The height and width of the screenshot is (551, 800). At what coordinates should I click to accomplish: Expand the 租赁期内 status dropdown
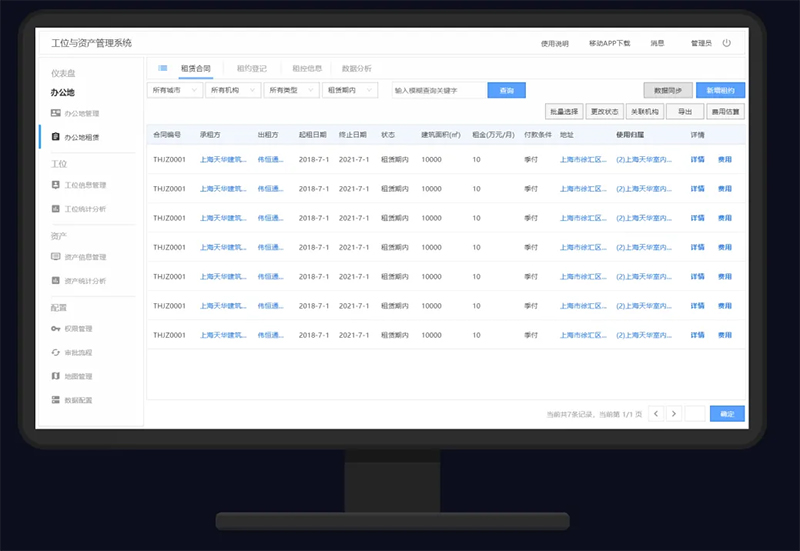350,90
